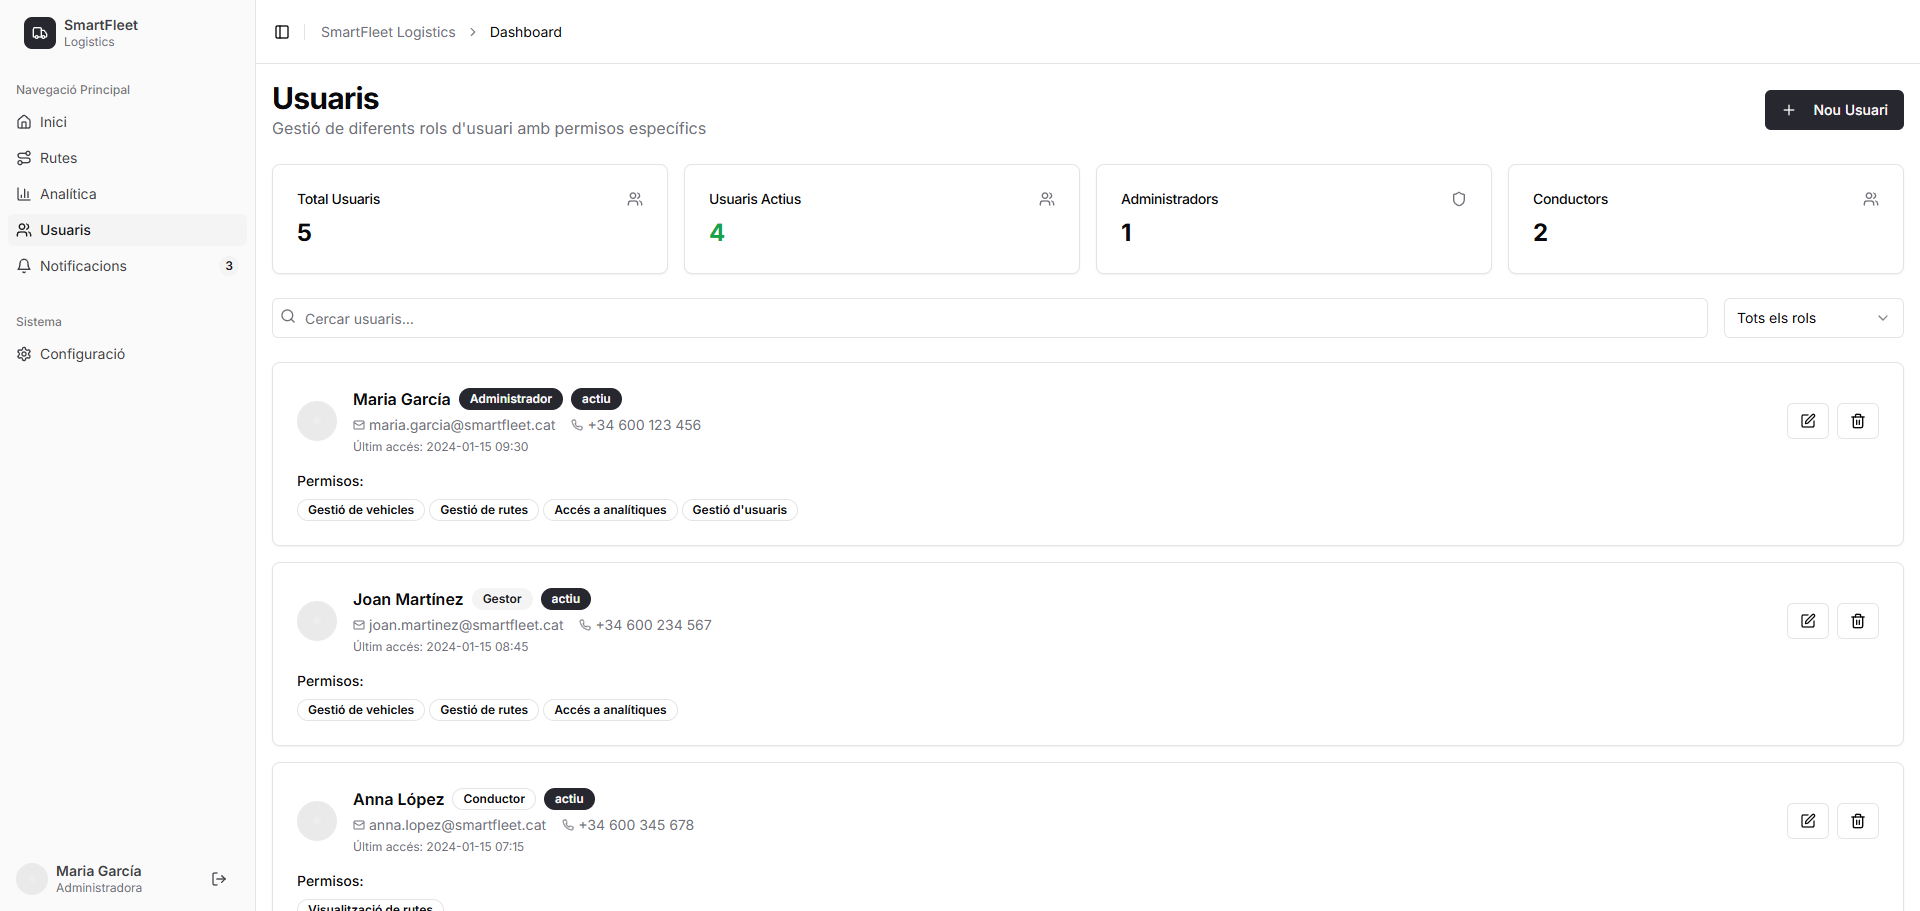The height and width of the screenshot is (911, 1920).
Task: Click the Total Usuaris card value 5
Action: coord(305,233)
